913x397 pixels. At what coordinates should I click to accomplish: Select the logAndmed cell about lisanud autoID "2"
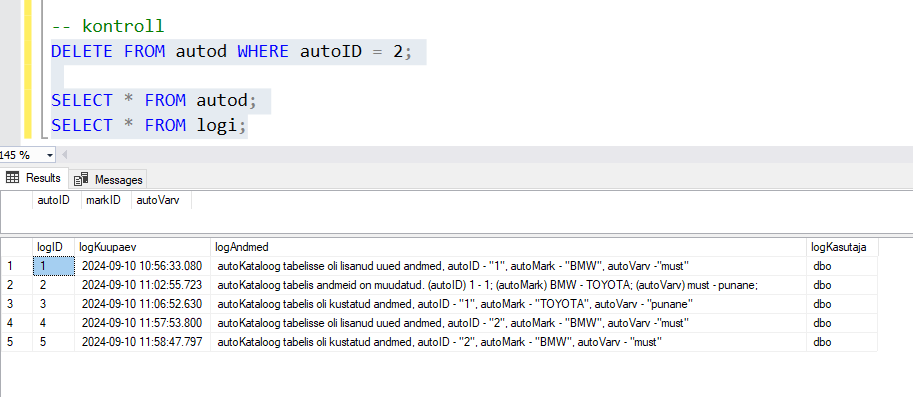click(508, 323)
